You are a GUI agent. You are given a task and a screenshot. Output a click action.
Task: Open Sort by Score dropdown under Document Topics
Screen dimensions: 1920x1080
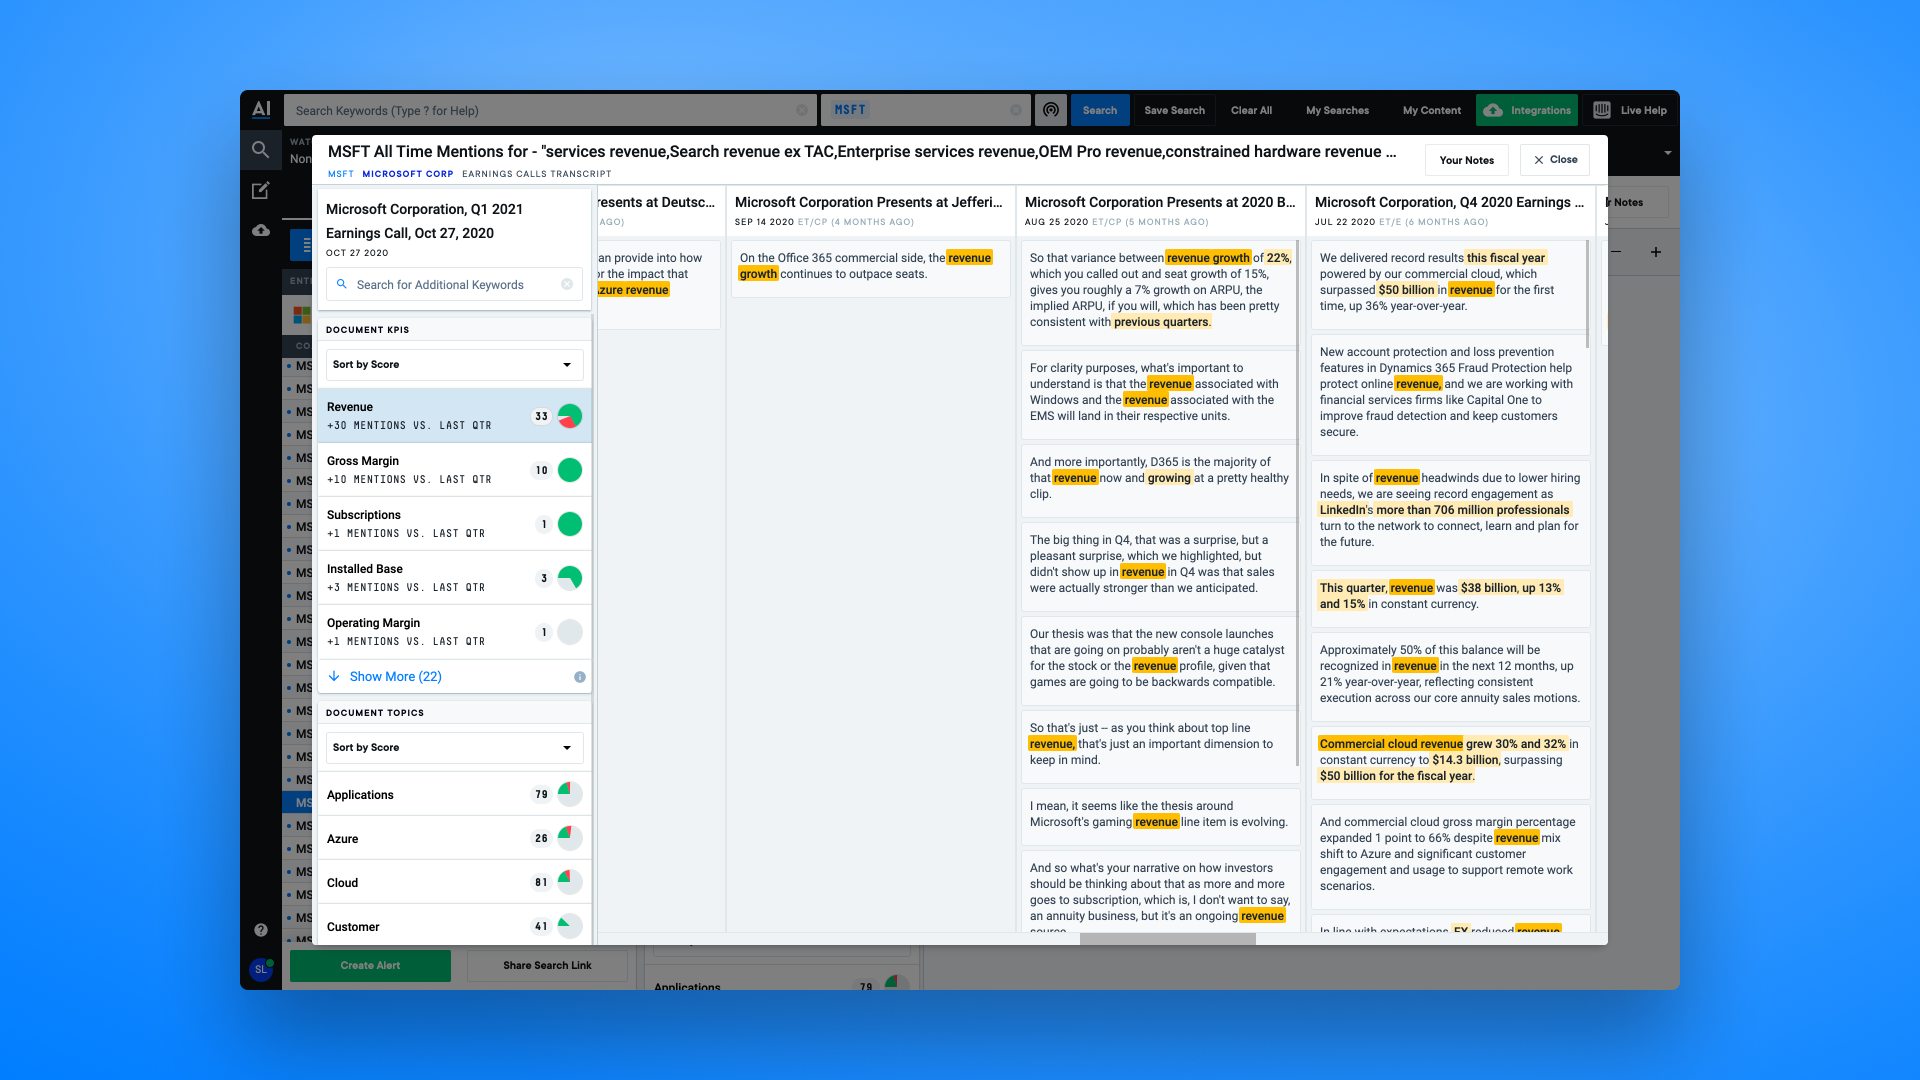tap(454, 748)
